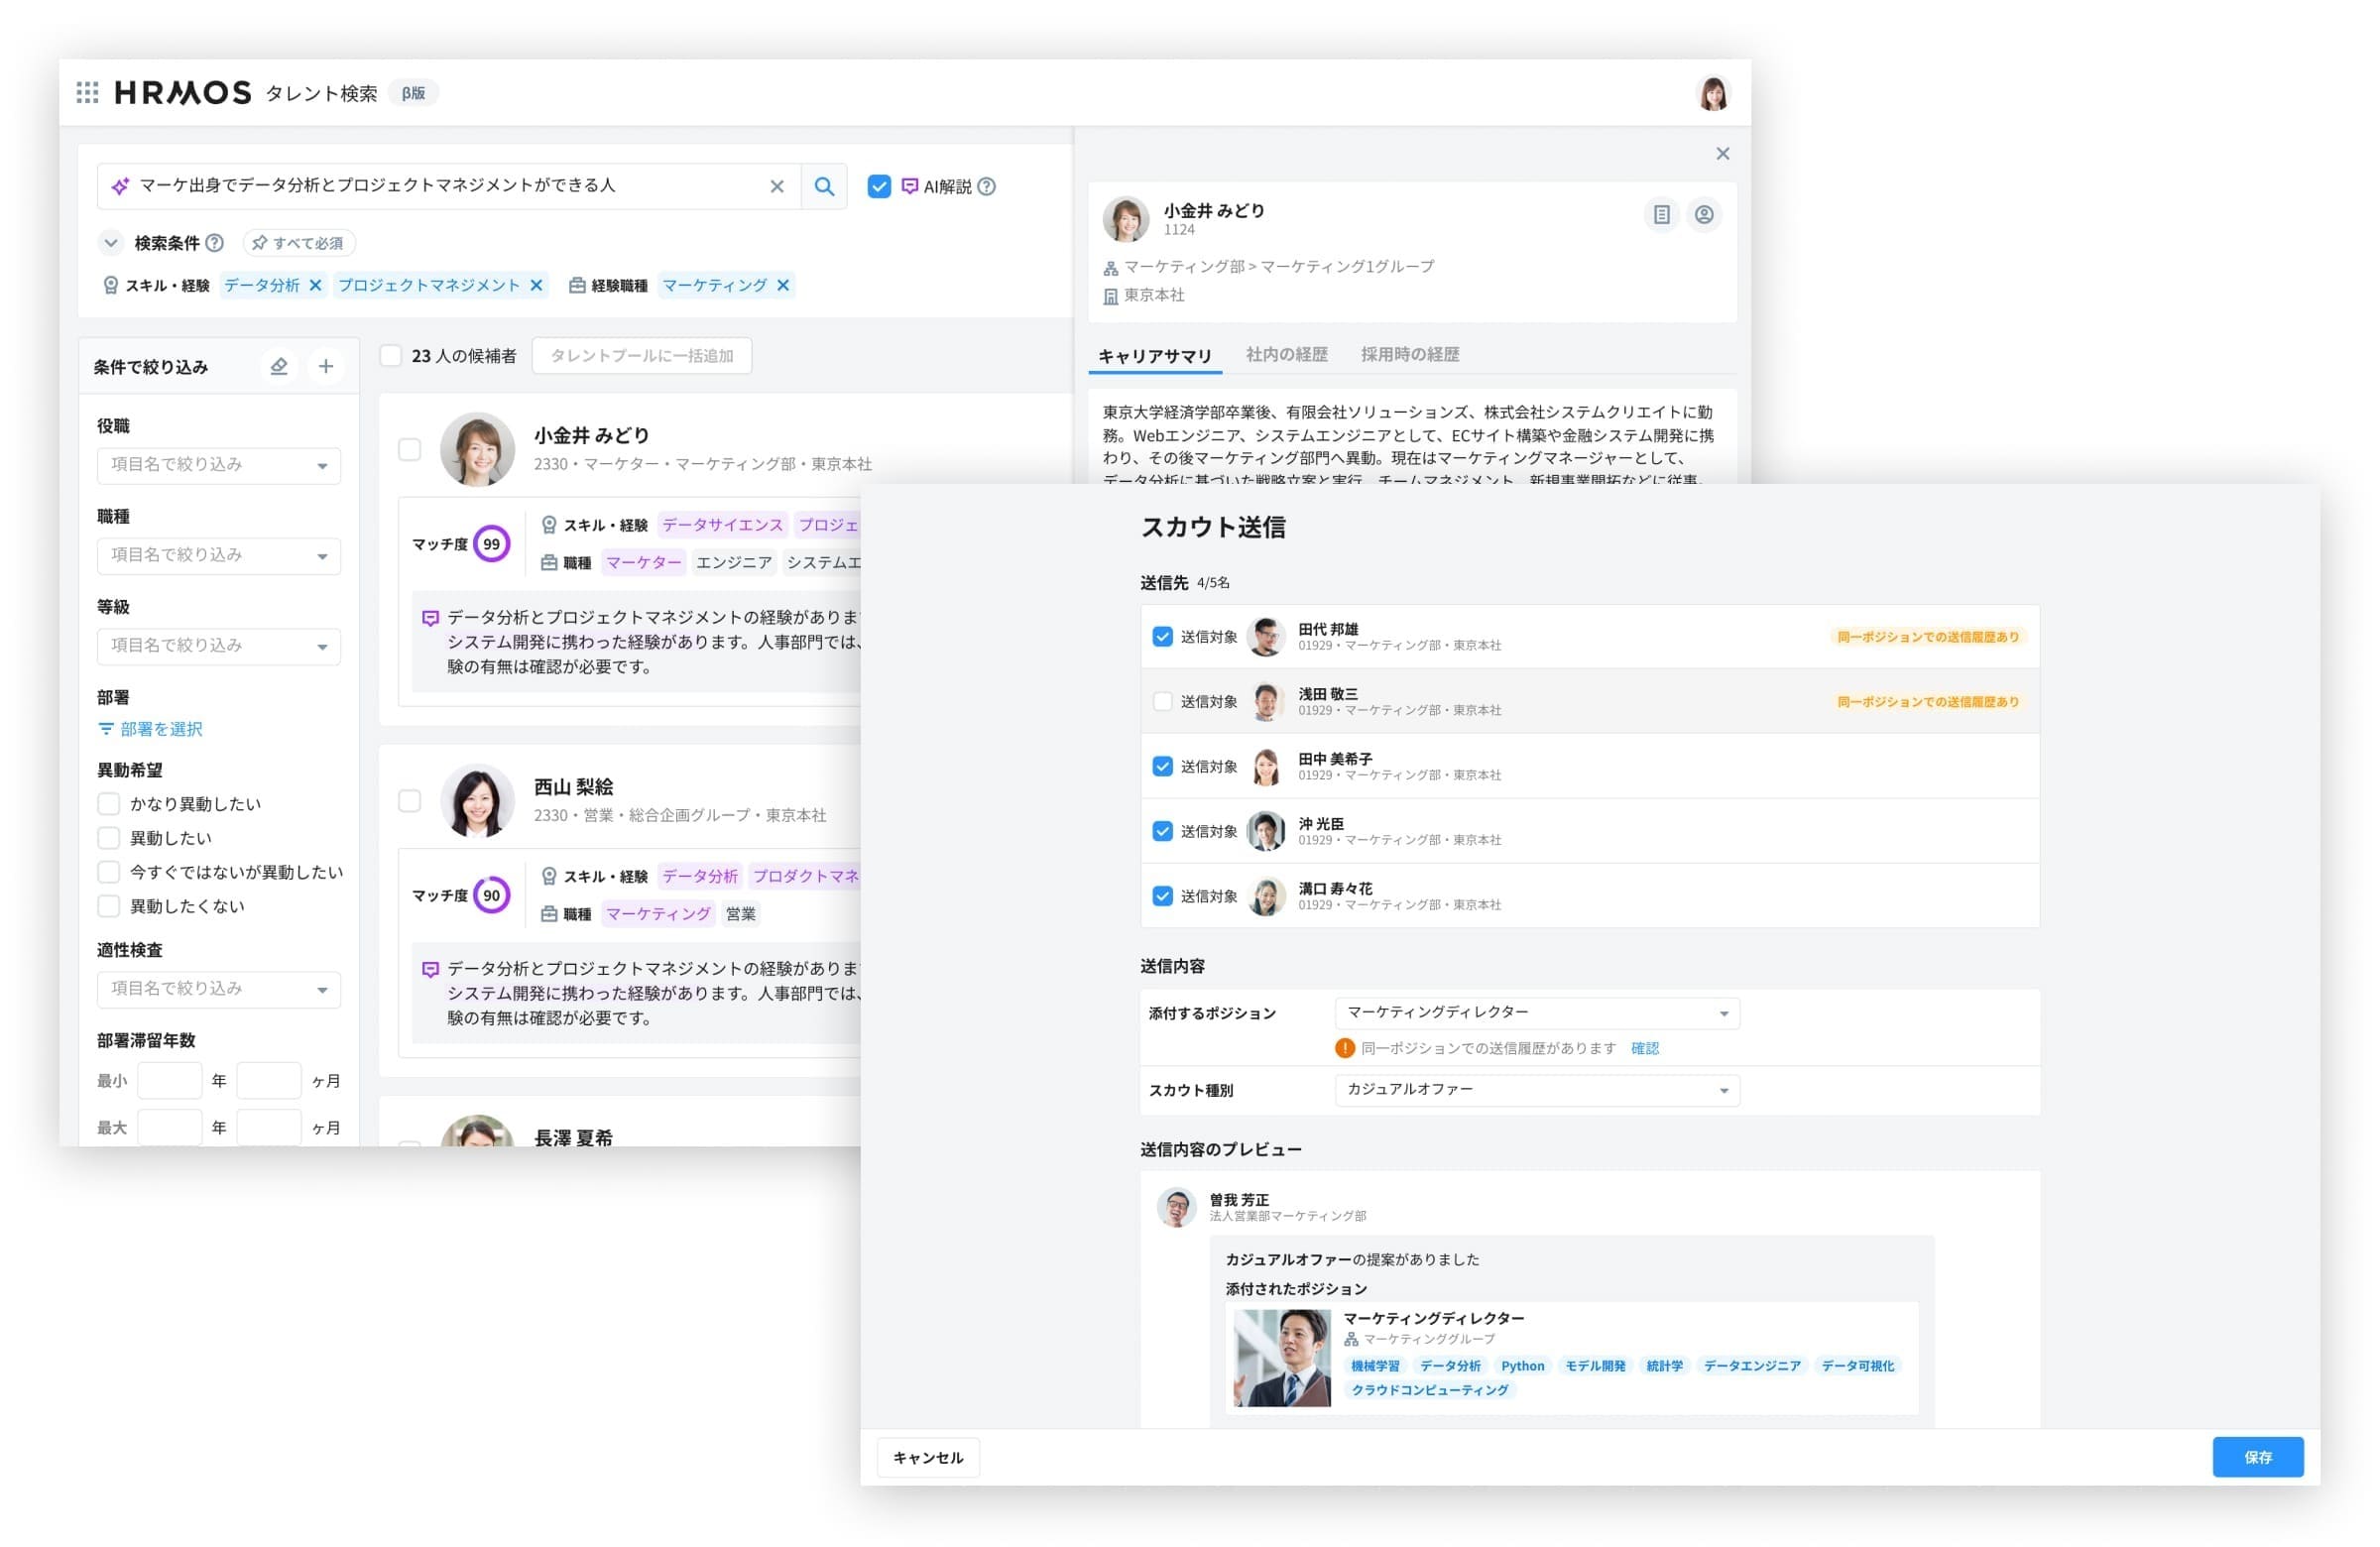The width and height of the screenshot is (2380, 1547).
Task: Click the magnifier search icon
Action: (x=823, y=186)
